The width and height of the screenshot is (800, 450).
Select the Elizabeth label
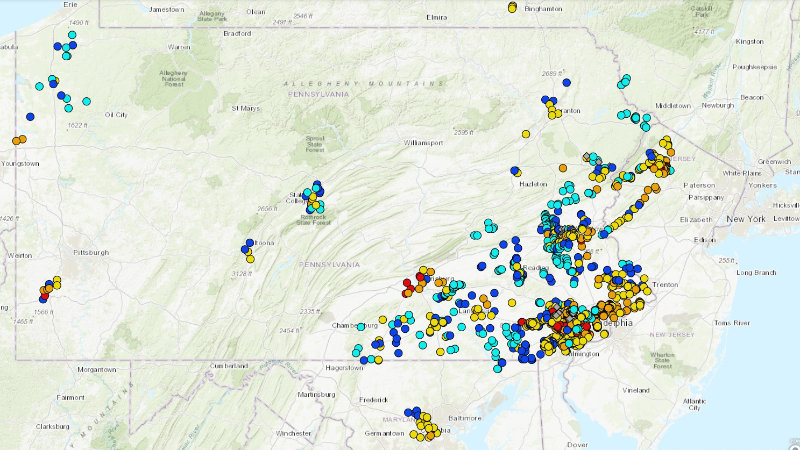(696, 219)
